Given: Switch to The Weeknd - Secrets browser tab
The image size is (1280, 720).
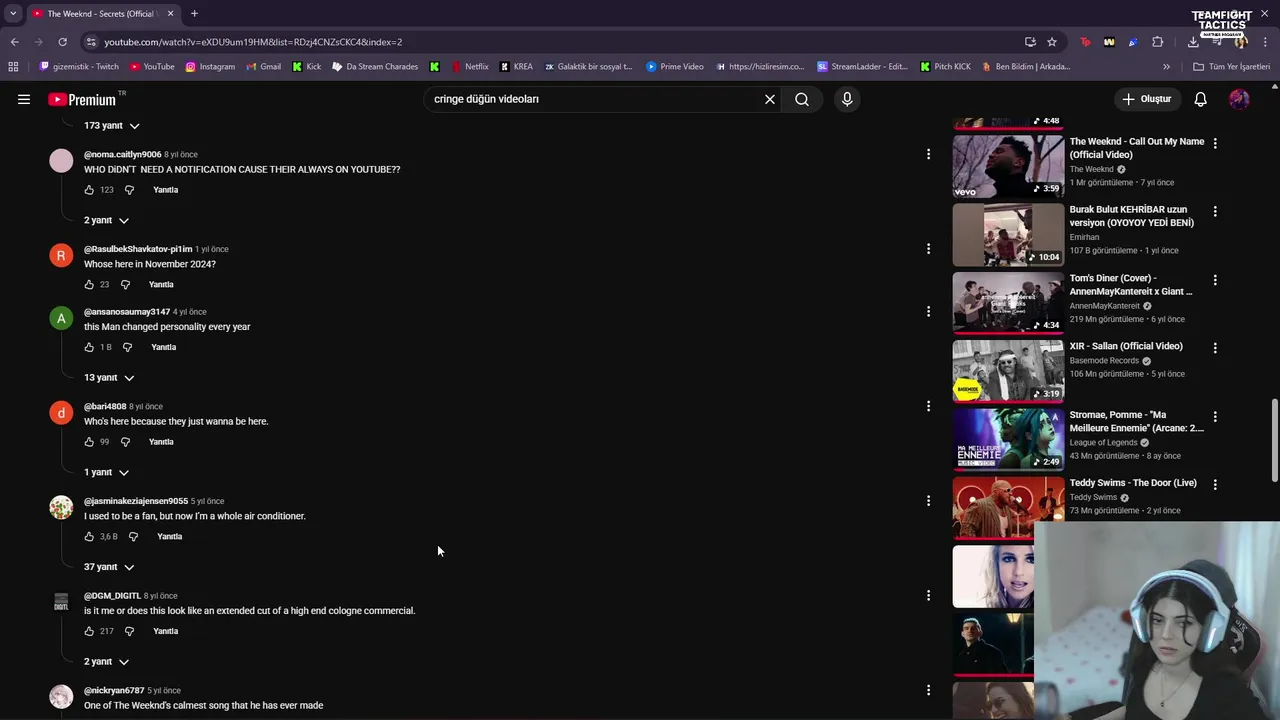Looking at the screenshot, I should point(102,14).
